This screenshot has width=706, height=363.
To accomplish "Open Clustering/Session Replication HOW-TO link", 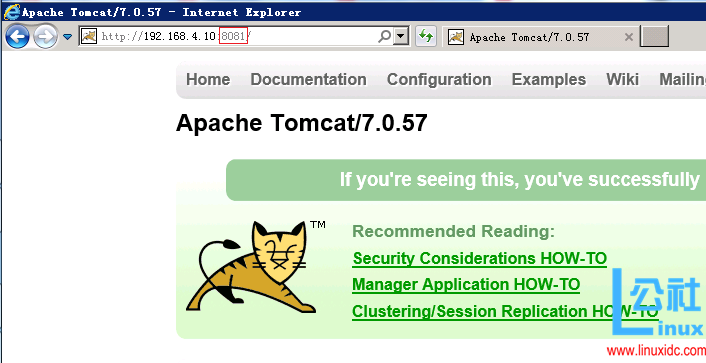I will point(505,311).
